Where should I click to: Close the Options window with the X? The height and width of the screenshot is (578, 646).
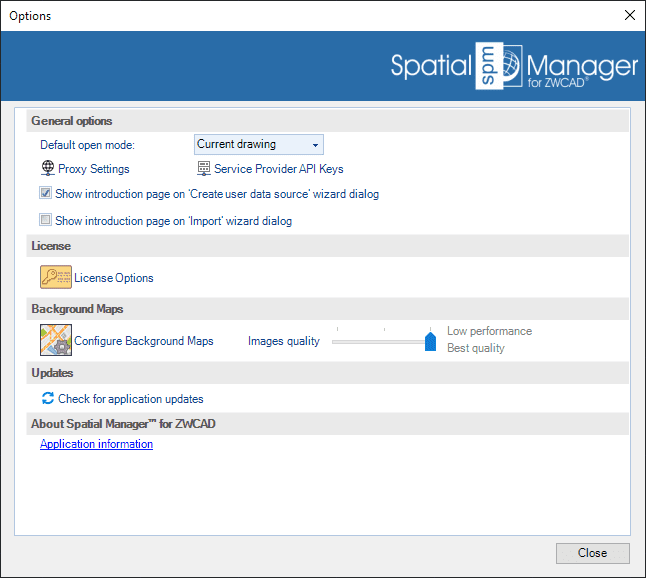[629, 15]
